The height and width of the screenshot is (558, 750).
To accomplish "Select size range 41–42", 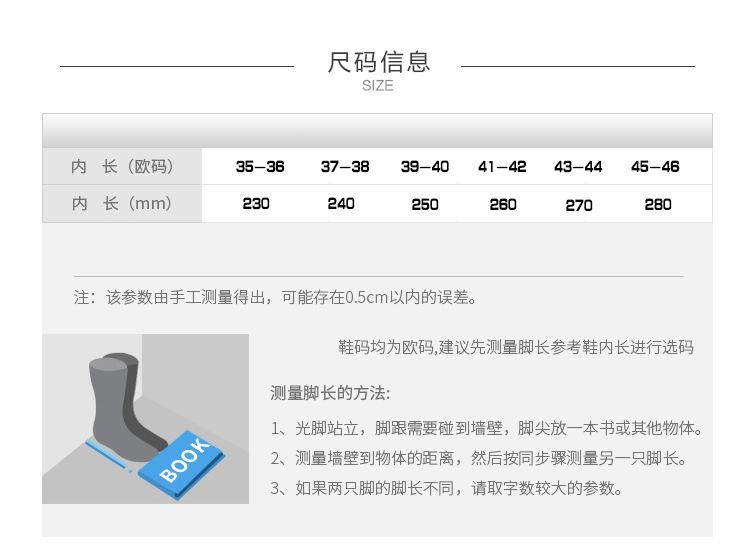I will pyautogui.click(x=502, y=166).
